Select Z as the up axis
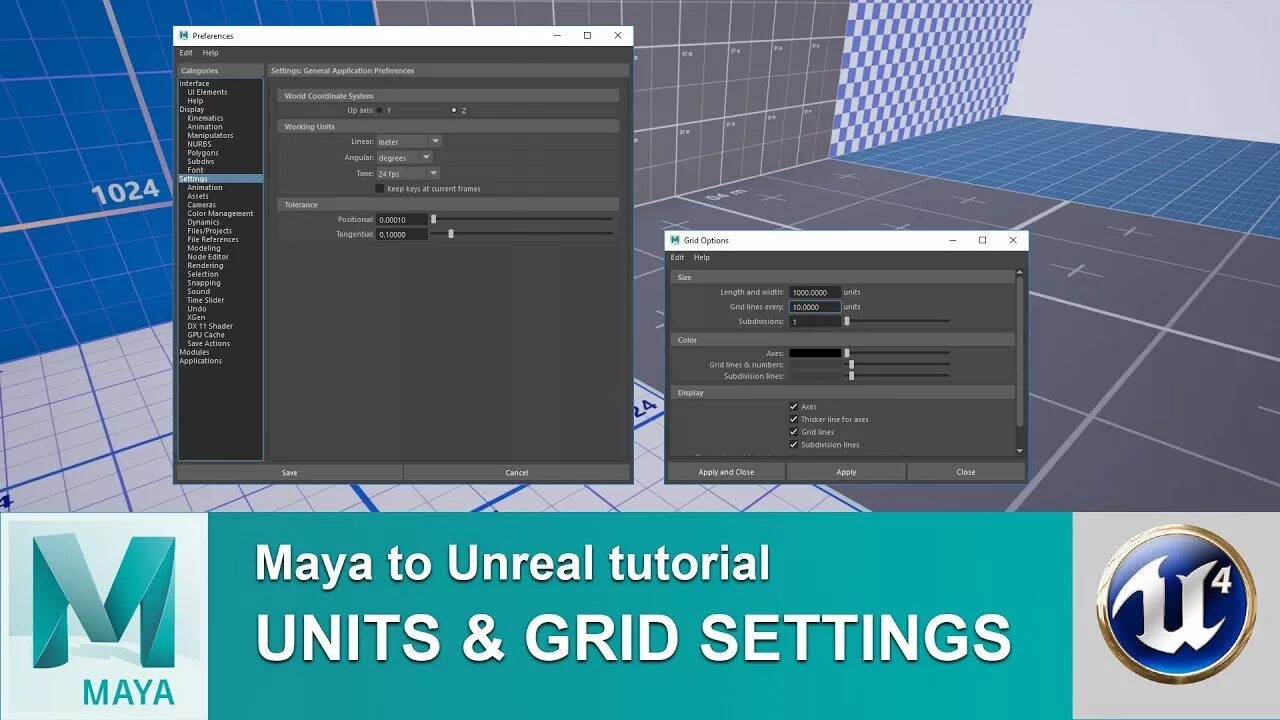The image size is (1280, 720). click(x=454, y=110)
